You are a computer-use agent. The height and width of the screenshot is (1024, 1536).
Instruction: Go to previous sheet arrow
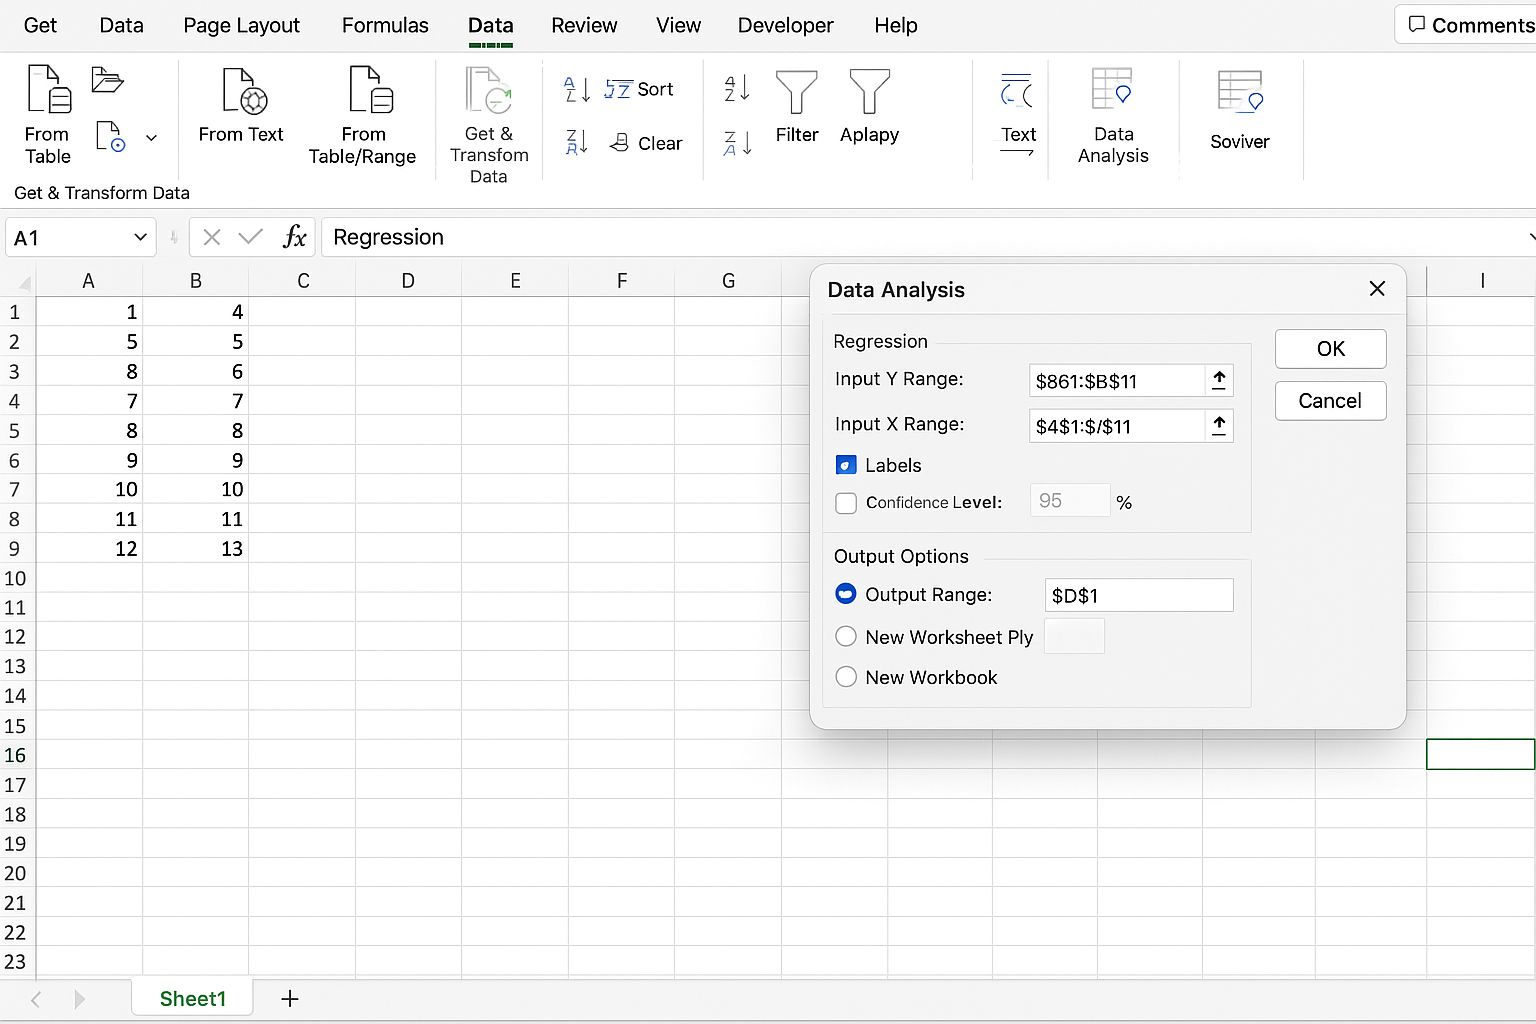tap(36, 999)
